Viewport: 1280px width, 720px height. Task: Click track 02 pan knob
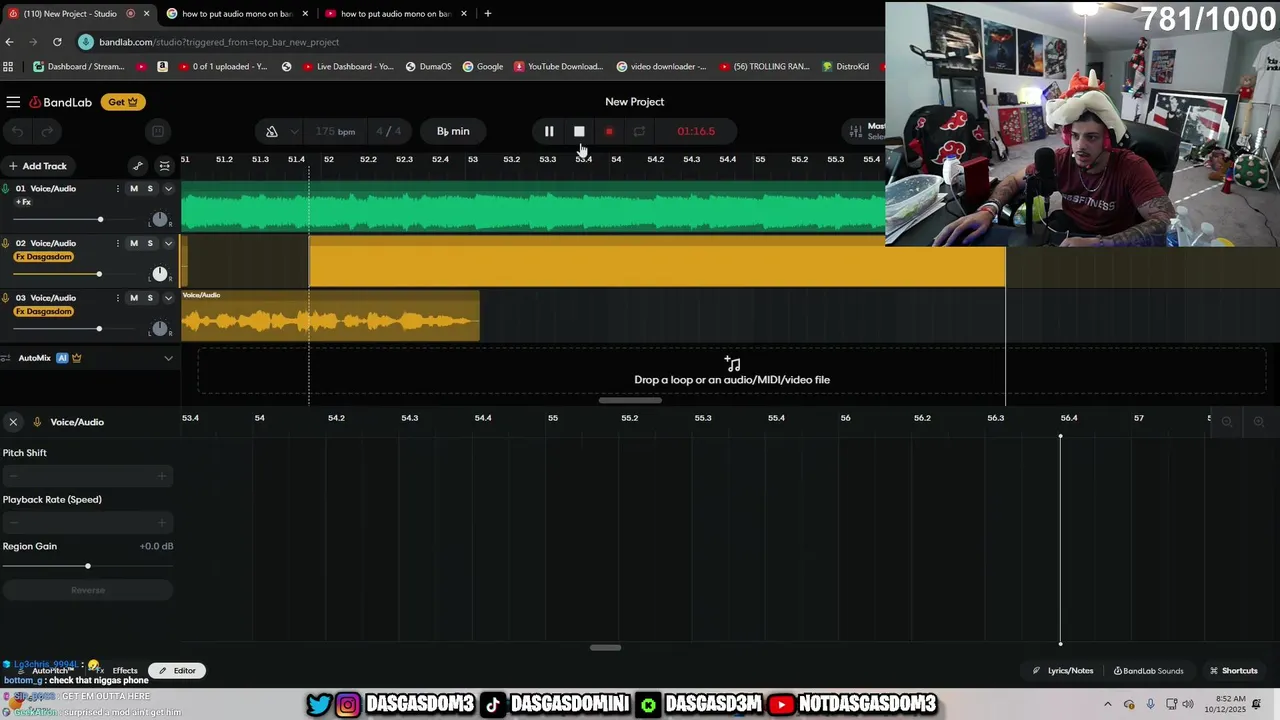pyautogui.click(x=159, y=274)
